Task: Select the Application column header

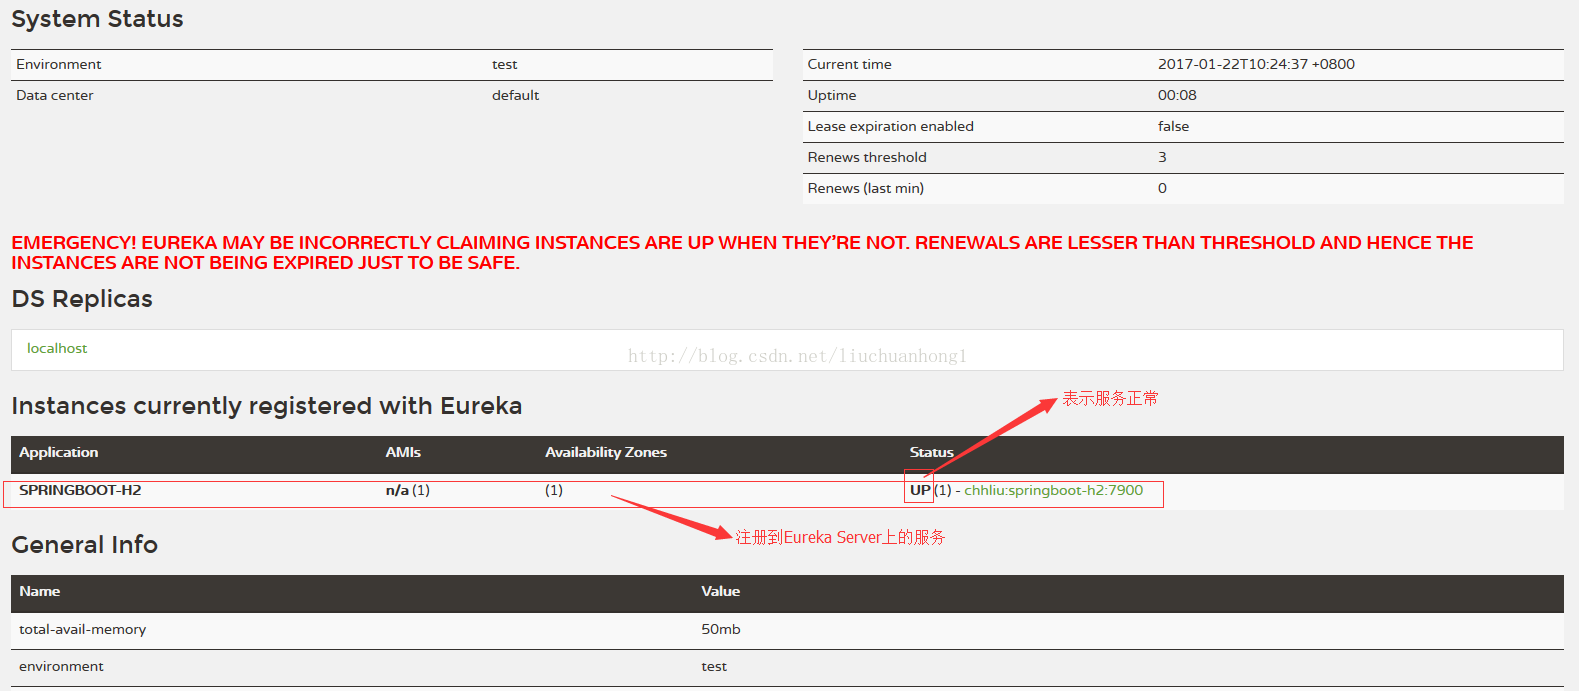Action: [59, 452]
